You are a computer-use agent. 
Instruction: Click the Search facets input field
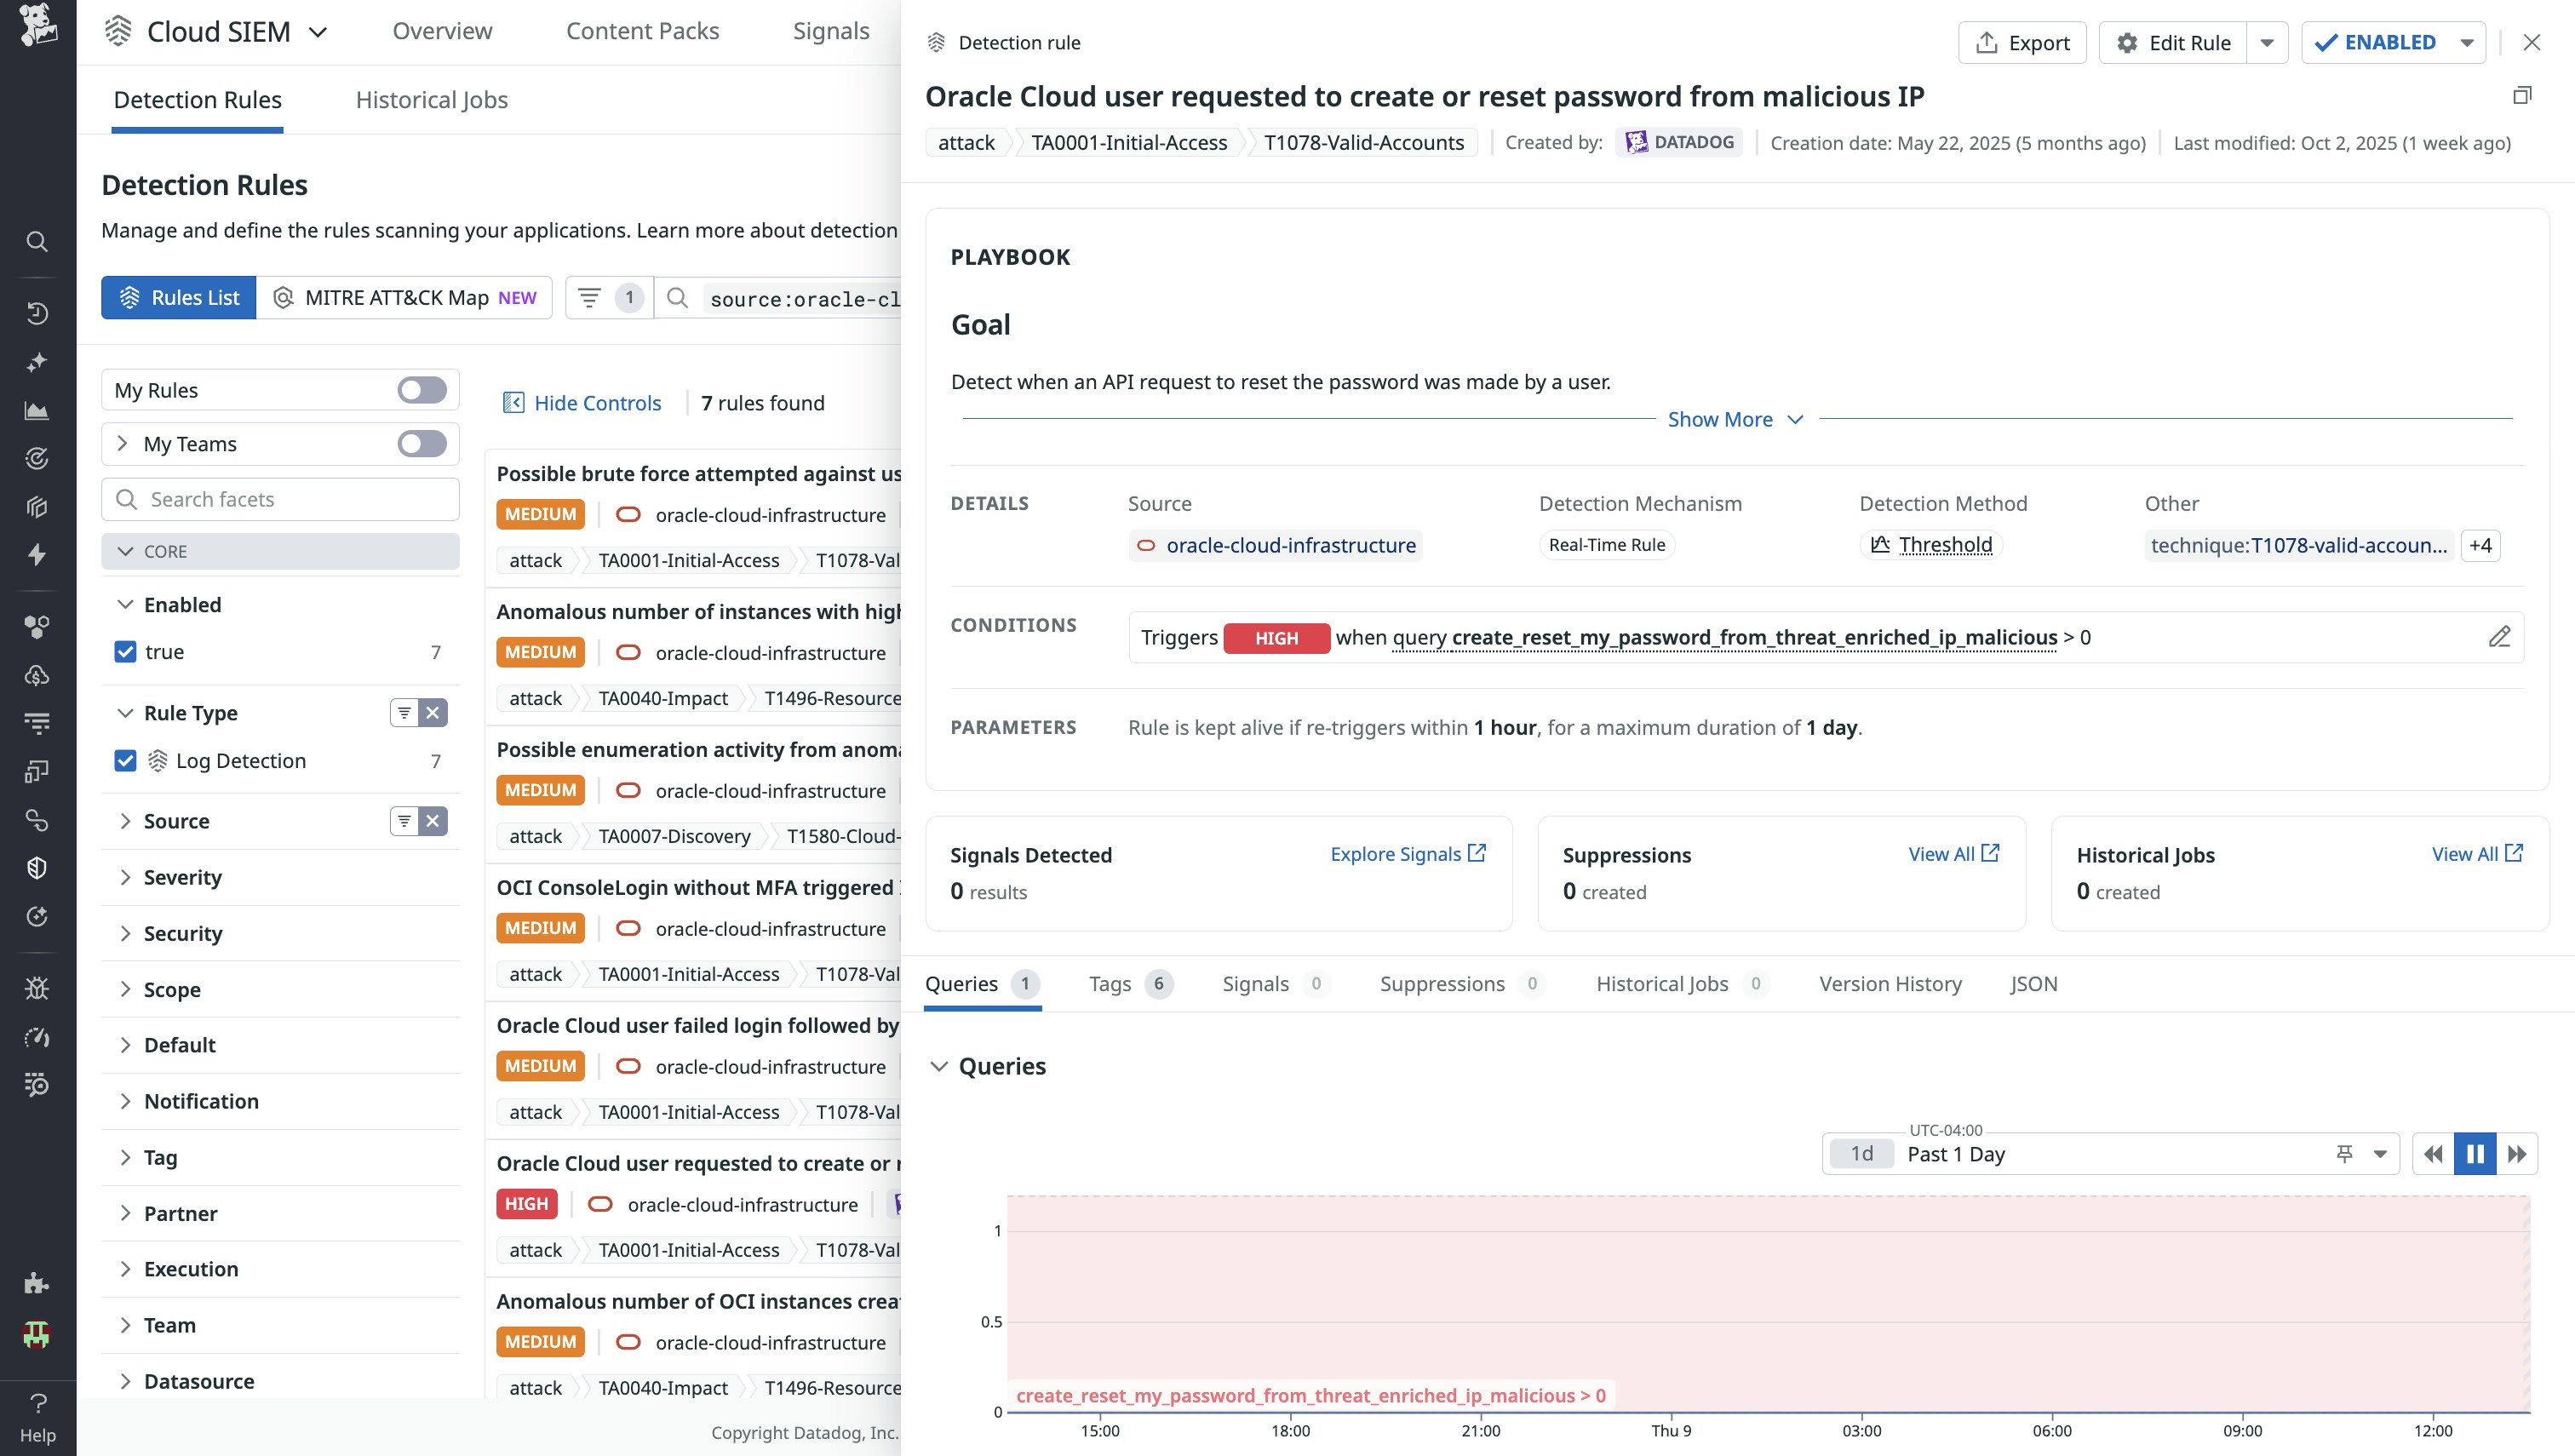click(290, 499)
